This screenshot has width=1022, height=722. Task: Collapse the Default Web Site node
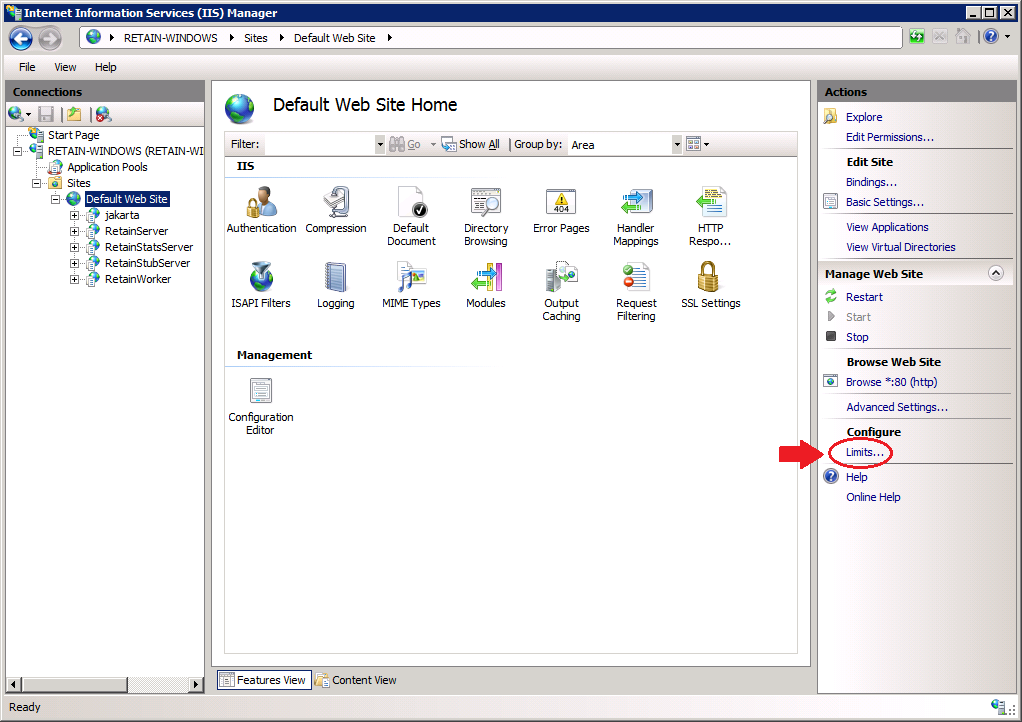(55, 199)
